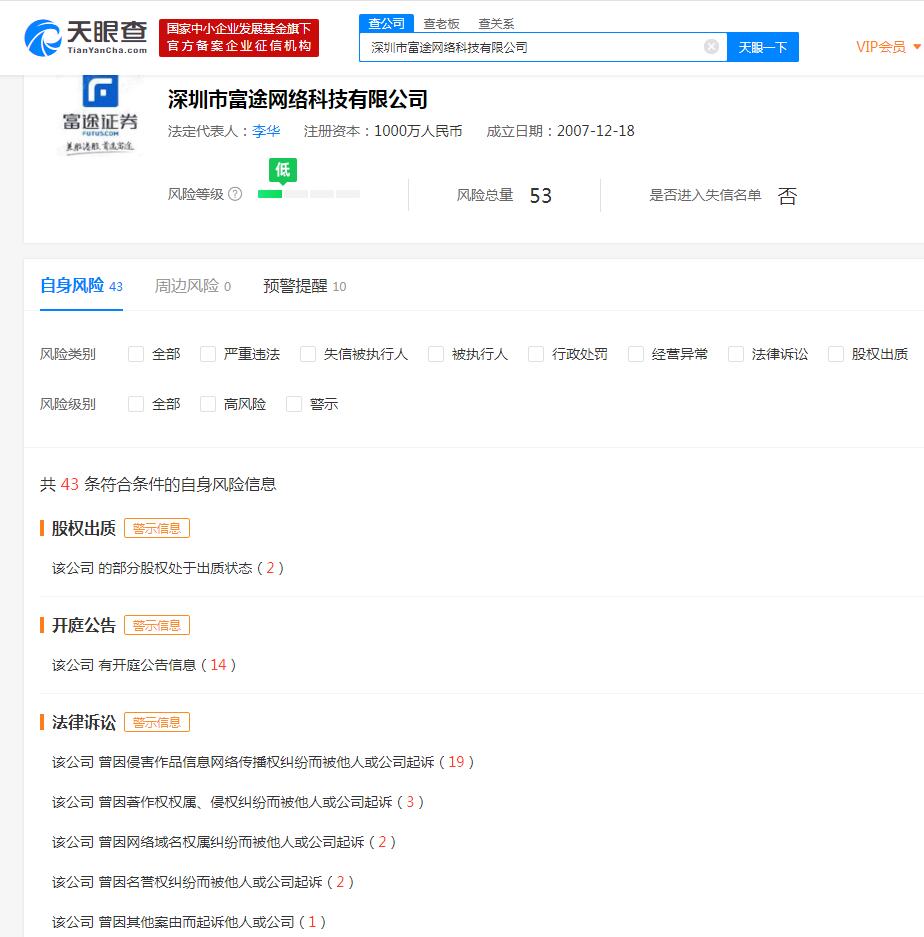This screenshot has height=937, width=924.
Task: Click the risk level progress bar
Action: pyautogui.click(x=309, y=194)
